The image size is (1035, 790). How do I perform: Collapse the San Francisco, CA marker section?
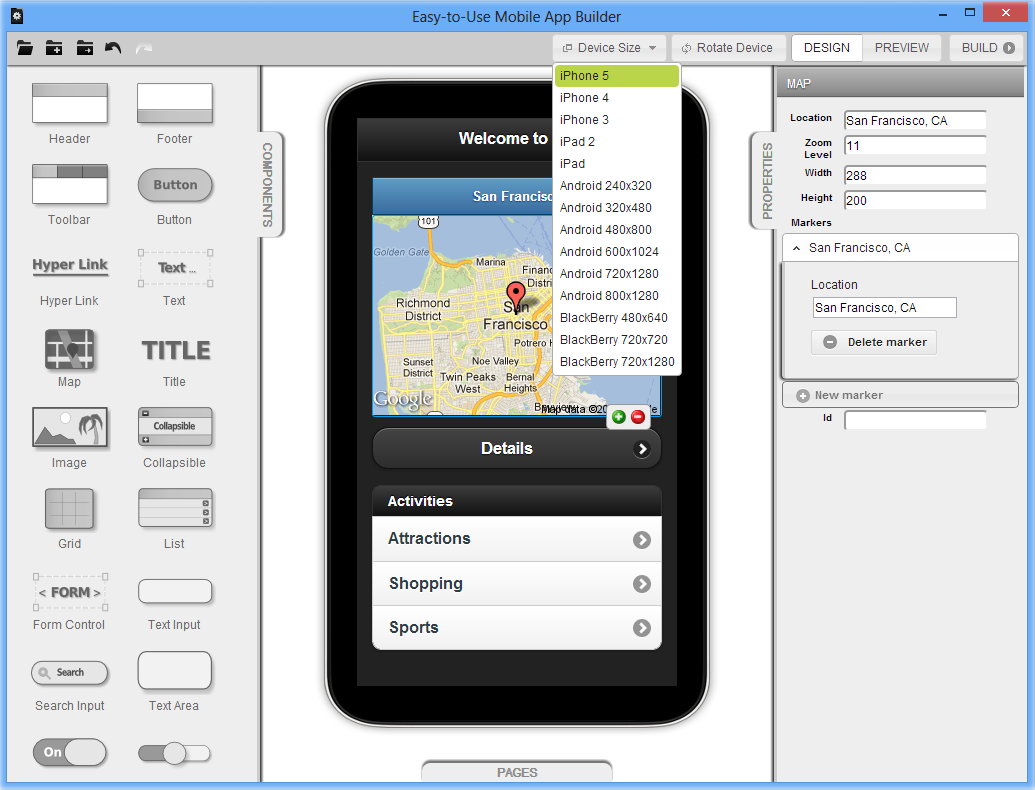[797, 248]
